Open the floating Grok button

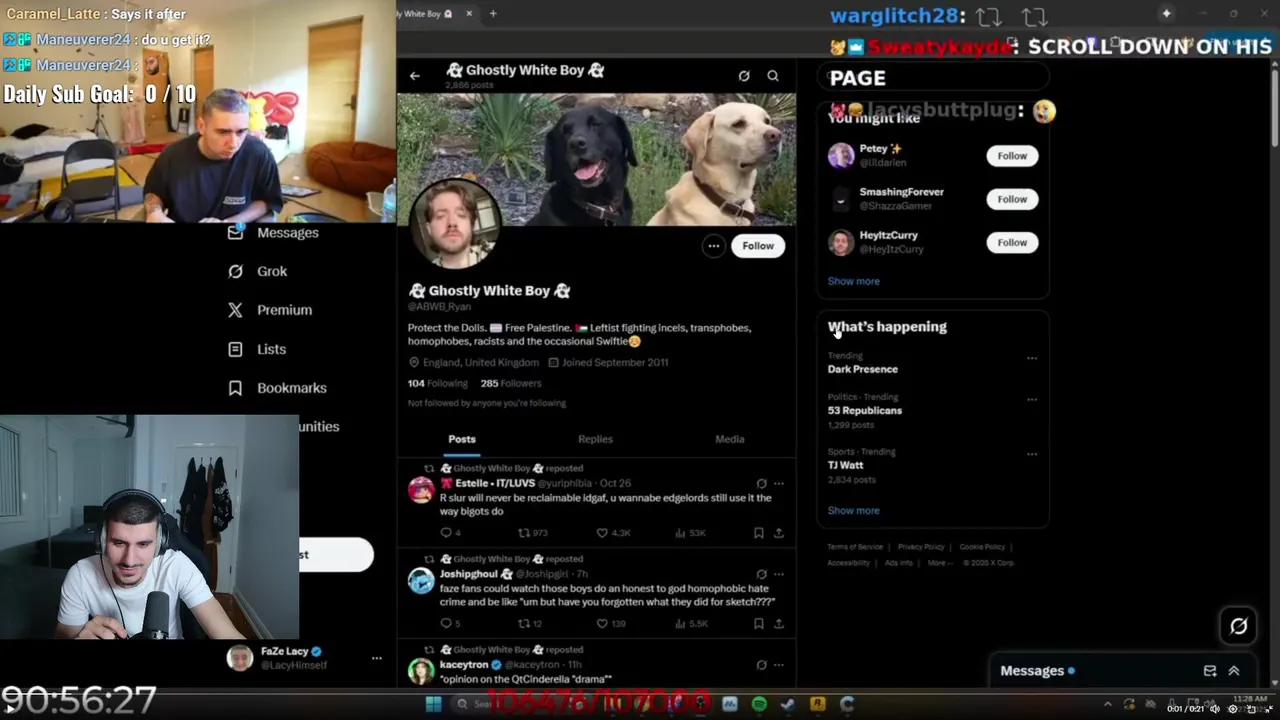(1238, 626)
